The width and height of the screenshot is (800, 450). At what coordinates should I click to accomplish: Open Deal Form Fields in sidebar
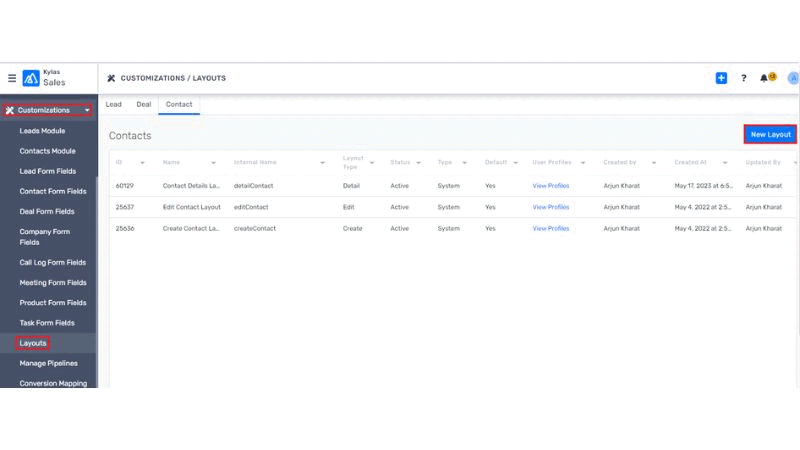47,211
